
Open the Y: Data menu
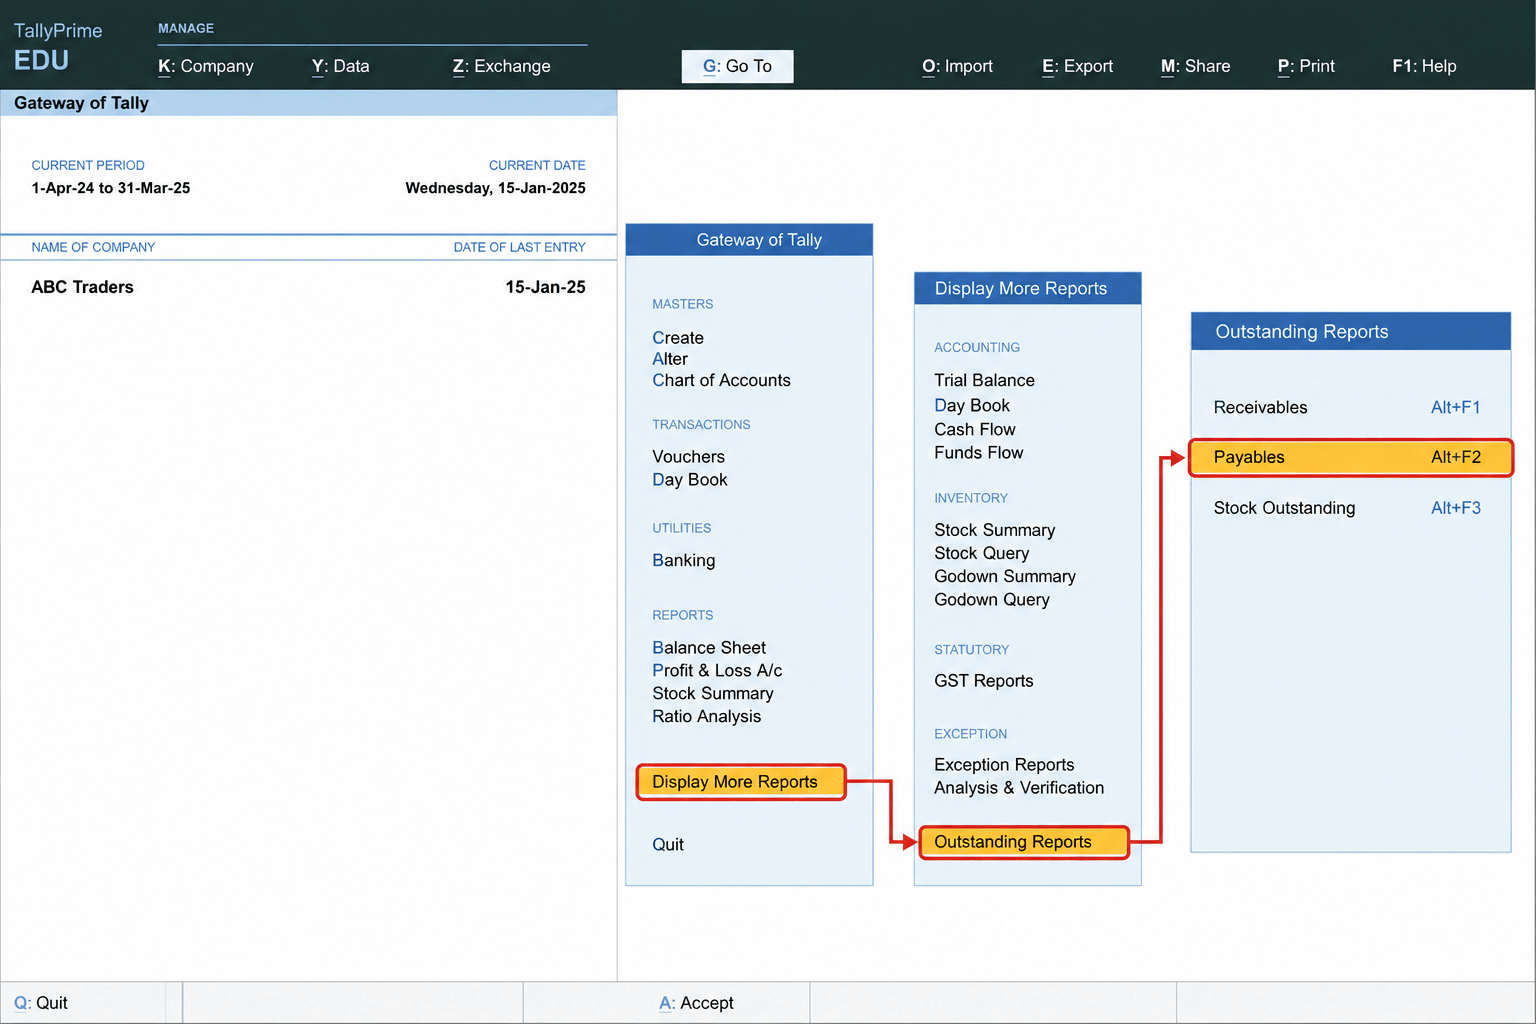coord(341,66)
